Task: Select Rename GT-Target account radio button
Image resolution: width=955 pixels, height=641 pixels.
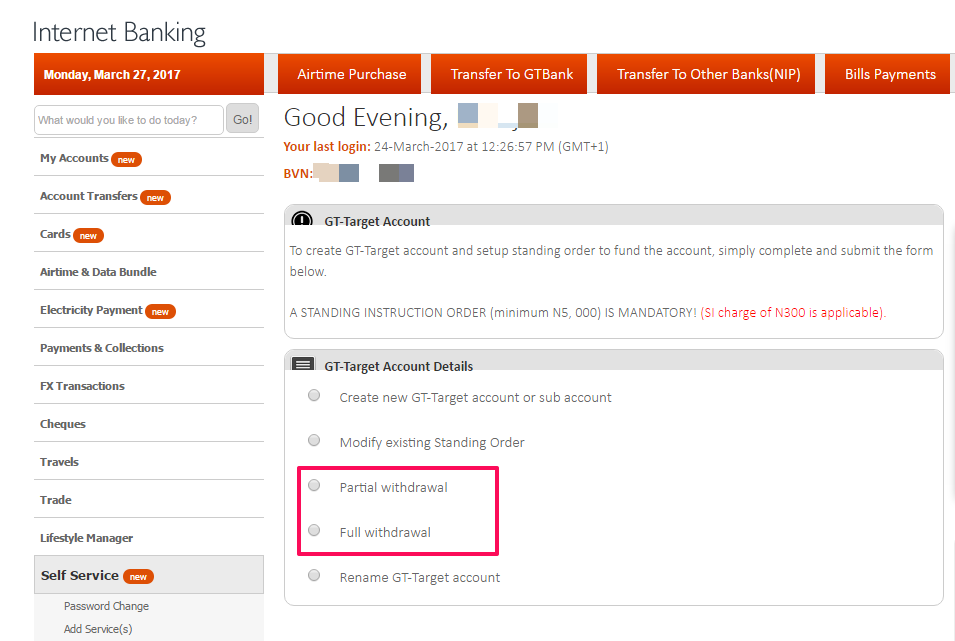Action: [314, 575]
